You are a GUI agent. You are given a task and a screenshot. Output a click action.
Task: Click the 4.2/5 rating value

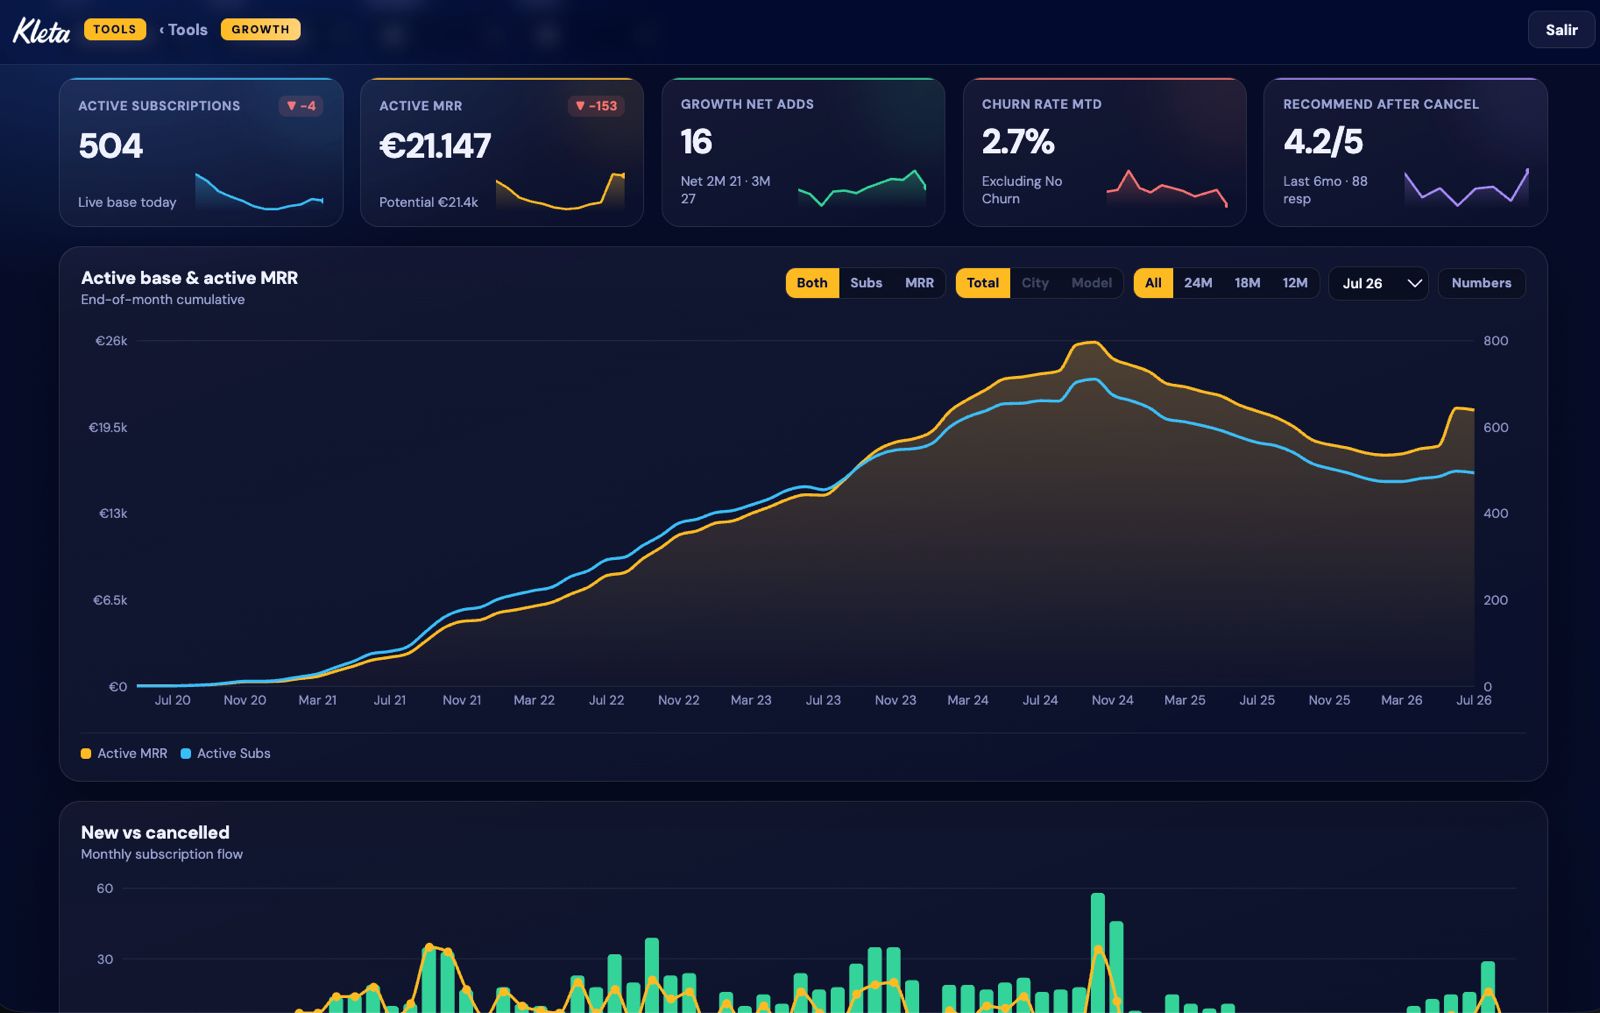(1323, 142)
